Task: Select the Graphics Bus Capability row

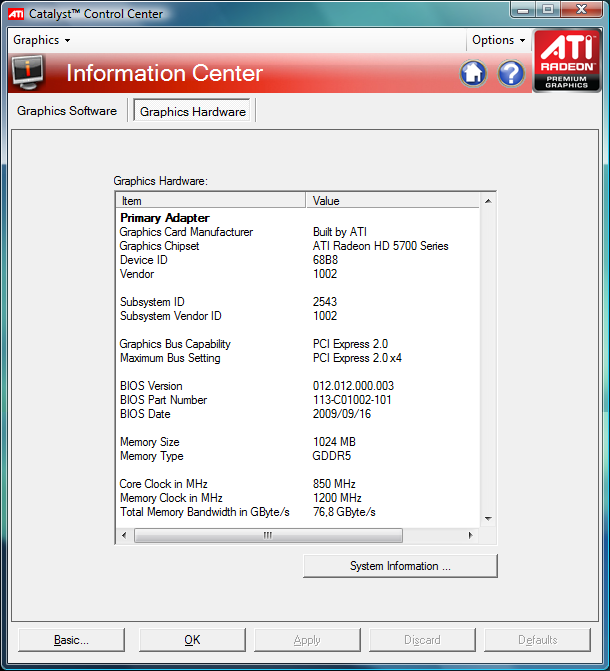Action: [298, 344]
